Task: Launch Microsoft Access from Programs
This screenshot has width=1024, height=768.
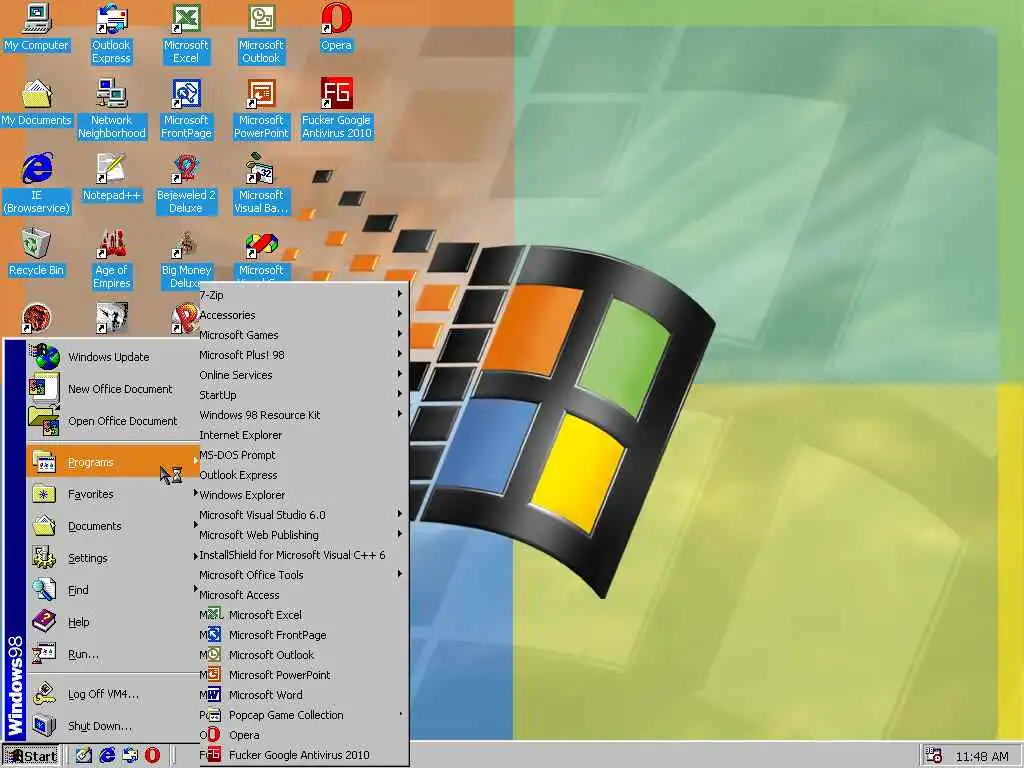Action: [303, 595]
